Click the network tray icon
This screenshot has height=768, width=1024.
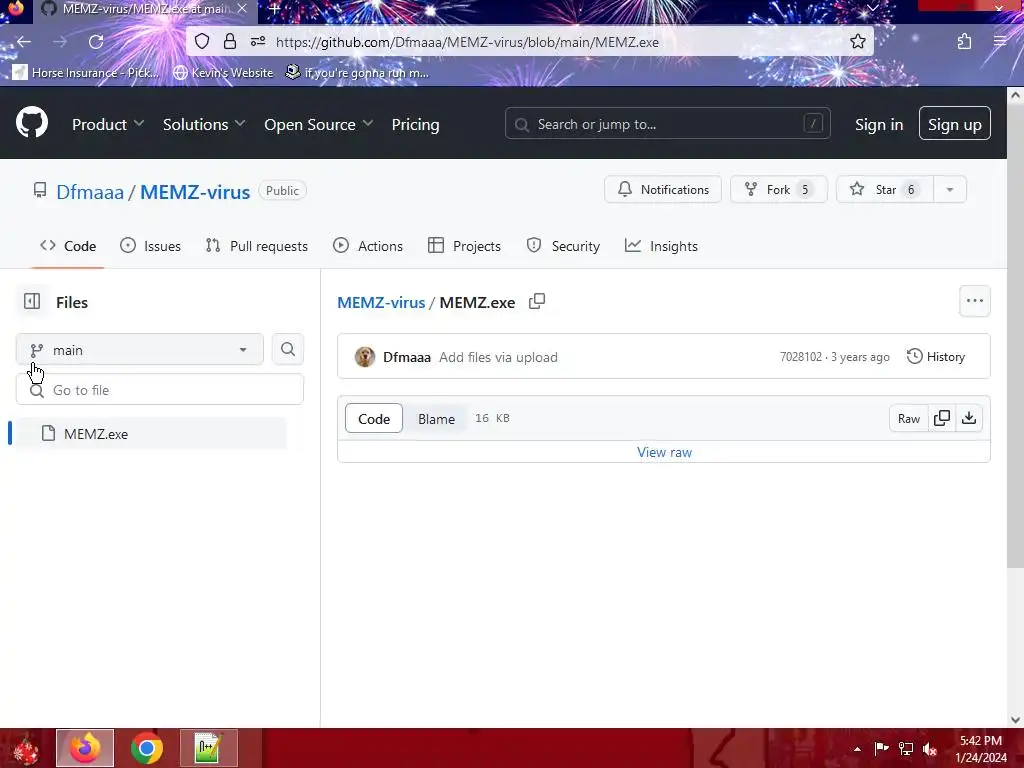pos(906,748)
